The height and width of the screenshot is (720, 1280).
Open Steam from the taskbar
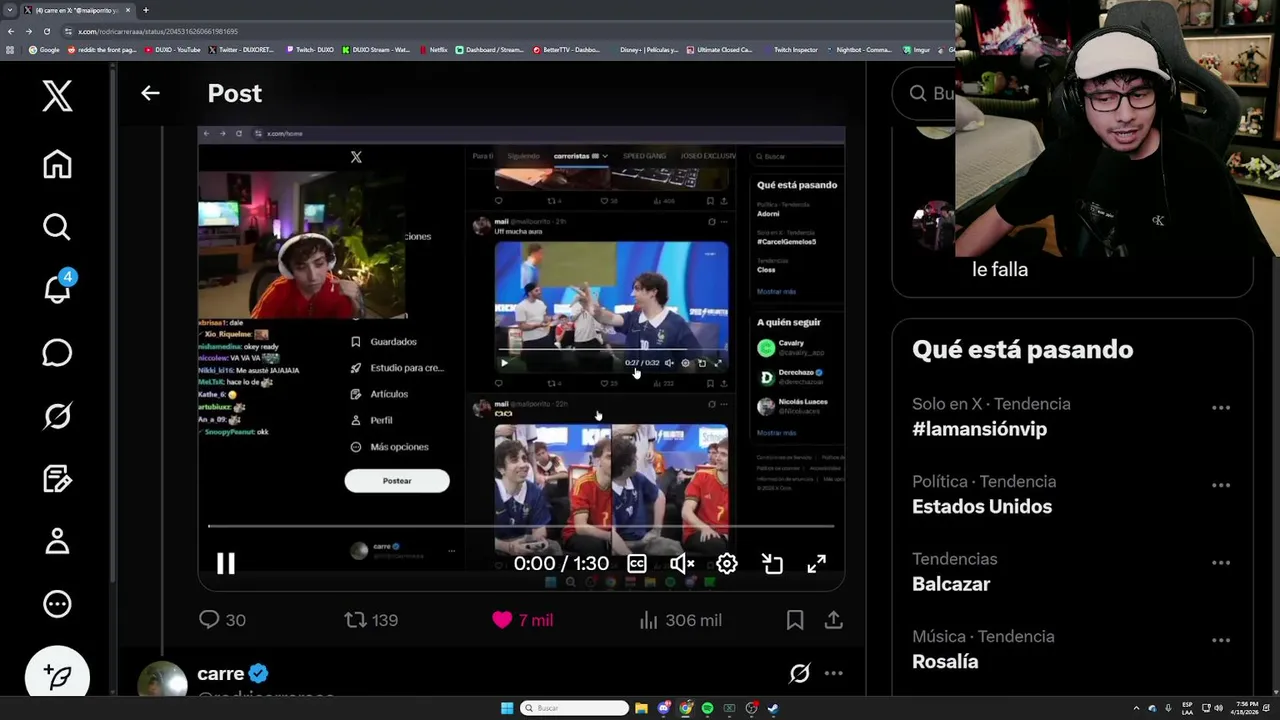tap(773, 708)
